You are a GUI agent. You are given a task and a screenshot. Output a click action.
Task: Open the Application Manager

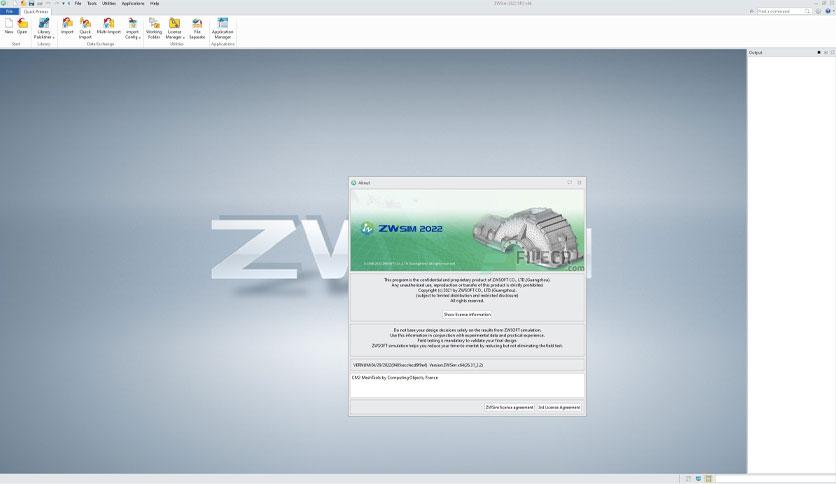222,28
